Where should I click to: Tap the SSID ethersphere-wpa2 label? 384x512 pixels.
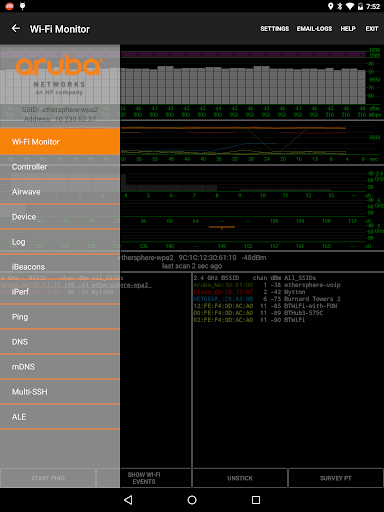60,109
